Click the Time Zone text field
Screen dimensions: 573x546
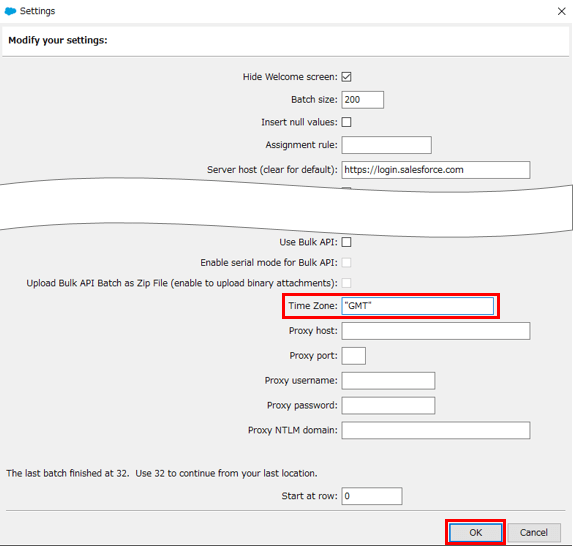(417, 306)
